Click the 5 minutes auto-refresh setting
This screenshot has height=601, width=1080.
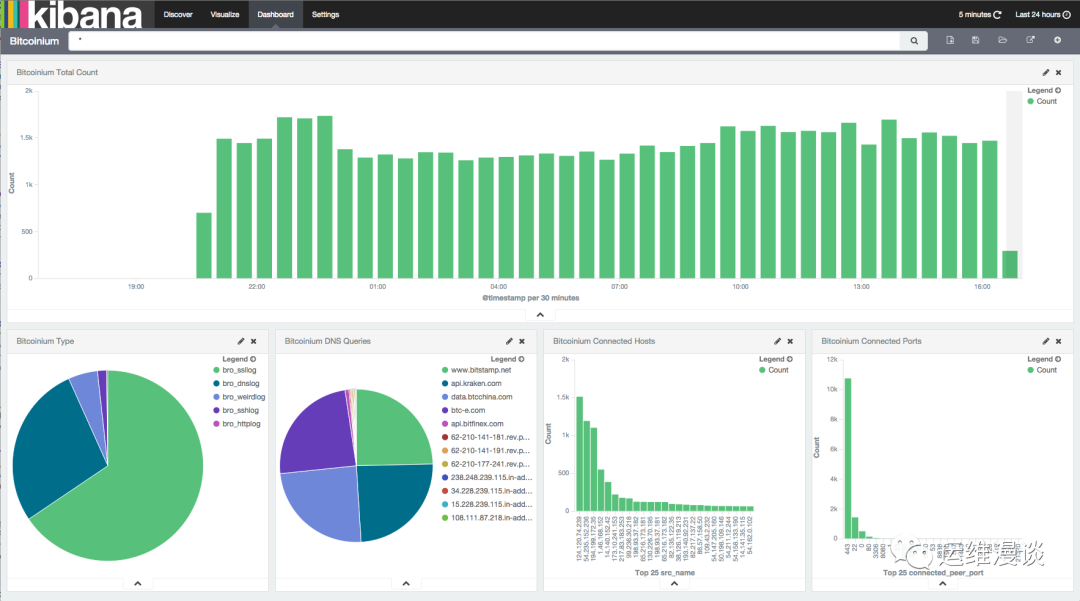coord(979,14)
